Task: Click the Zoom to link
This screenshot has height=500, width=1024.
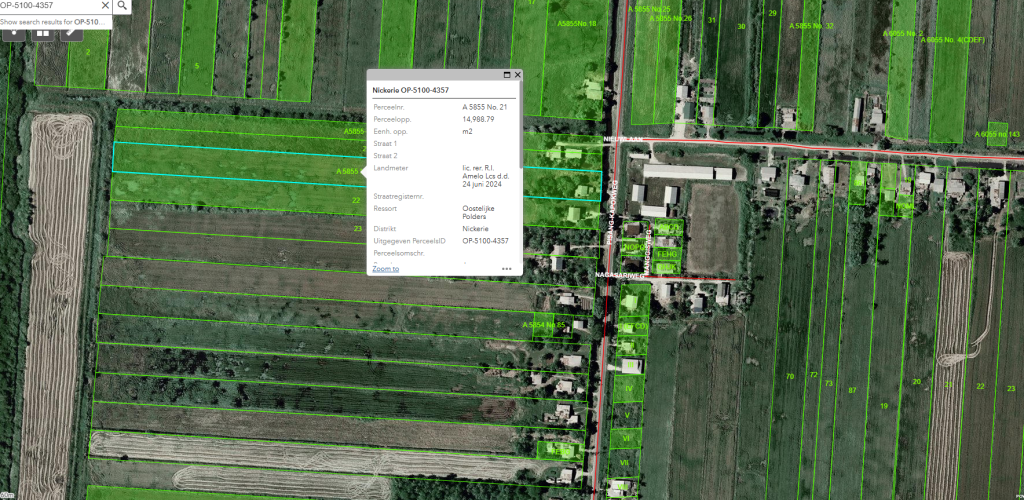Action: tap(386, 269)
